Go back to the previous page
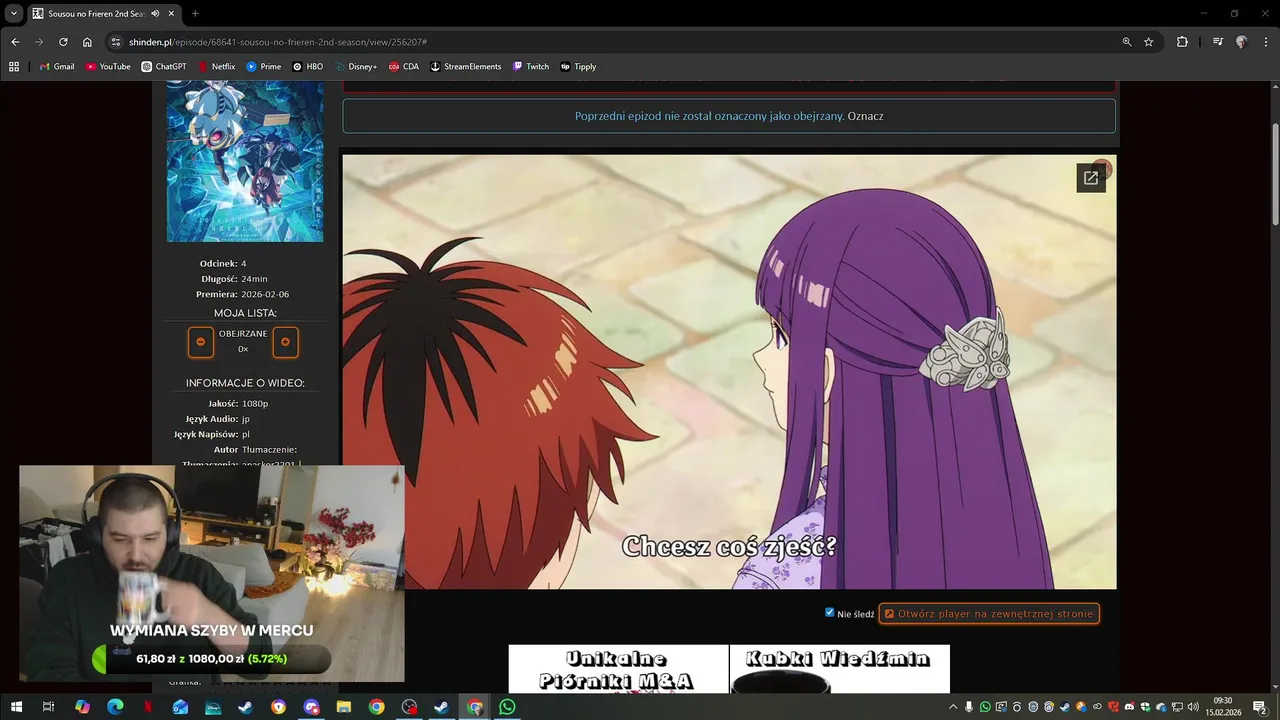Image resolution: width=1280 pixels, height=720 pixels. pos(15,42)
